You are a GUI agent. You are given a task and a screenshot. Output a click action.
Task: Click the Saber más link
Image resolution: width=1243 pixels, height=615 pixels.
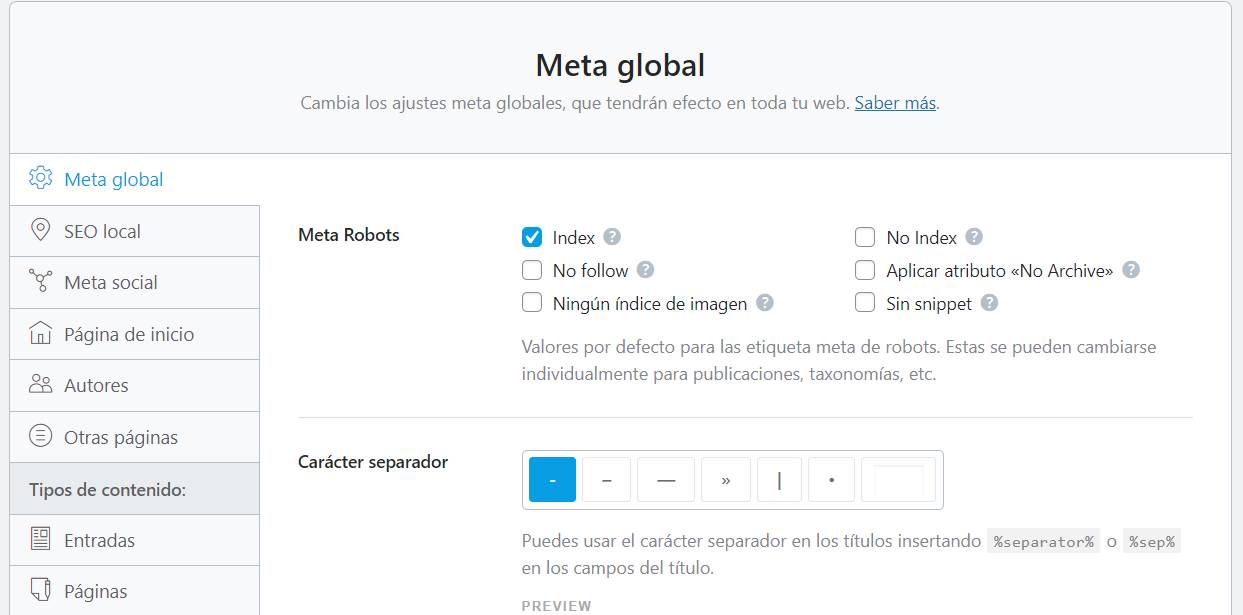point(894,103)
